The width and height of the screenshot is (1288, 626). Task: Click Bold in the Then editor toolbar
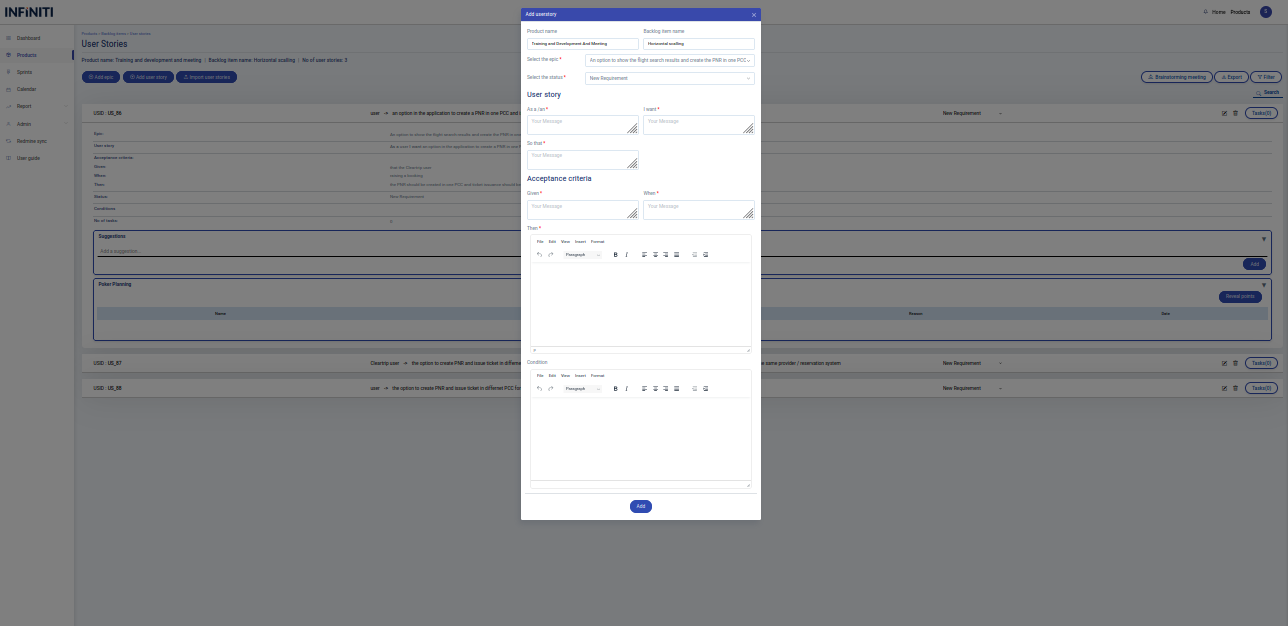tap(615, 255)
